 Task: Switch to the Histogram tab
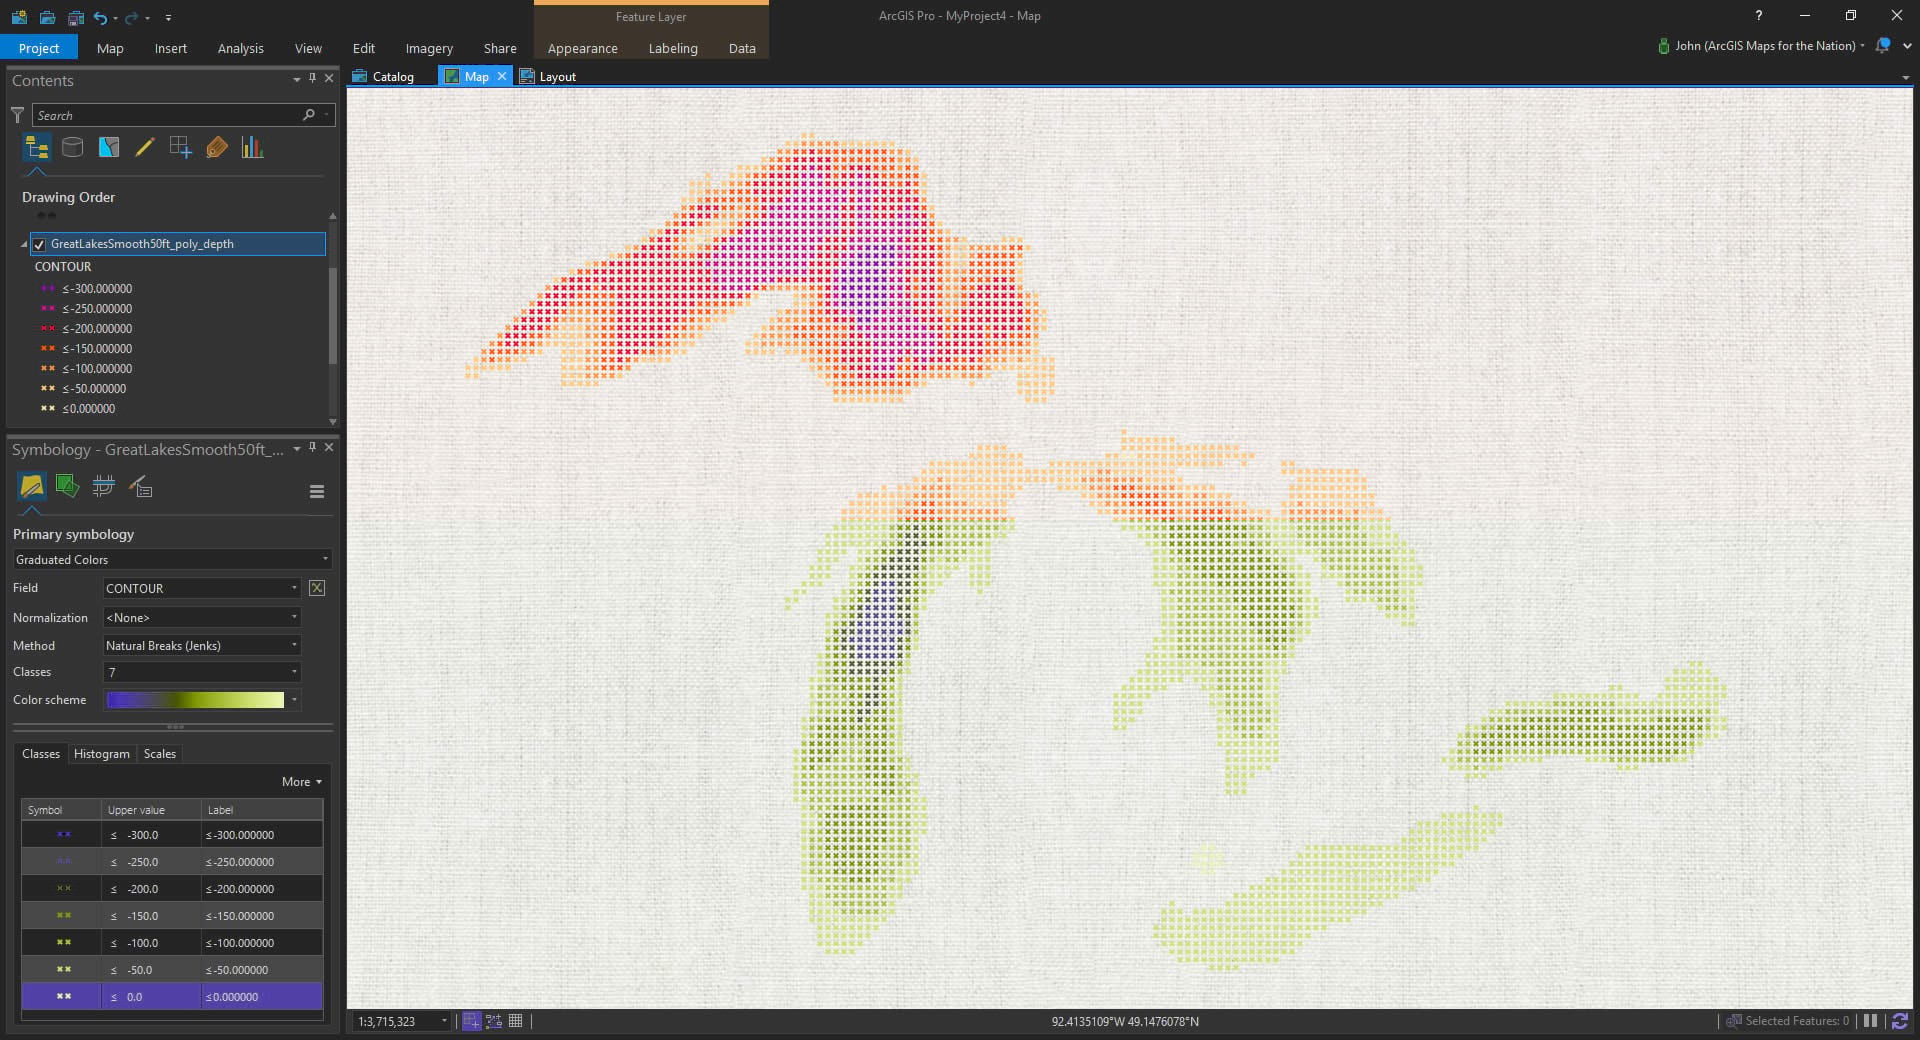click(102, 754)
